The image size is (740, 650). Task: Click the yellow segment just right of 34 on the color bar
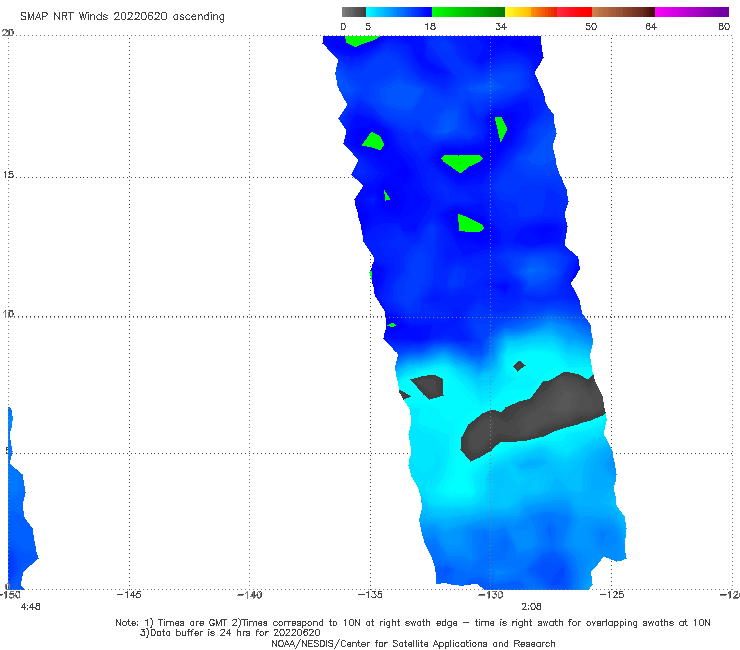[x=518, y=12]
